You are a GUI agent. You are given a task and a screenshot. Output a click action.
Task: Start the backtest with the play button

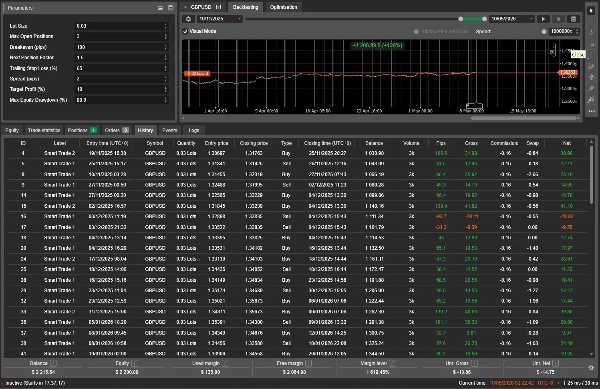[543, 19]
